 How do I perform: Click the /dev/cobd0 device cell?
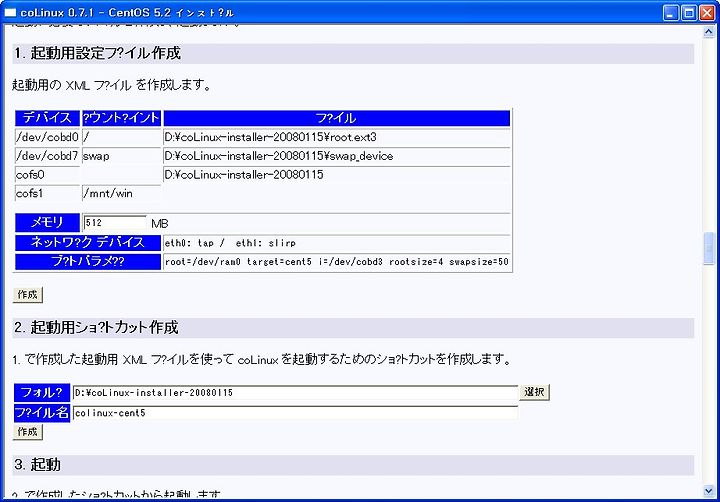click(47, 137)
